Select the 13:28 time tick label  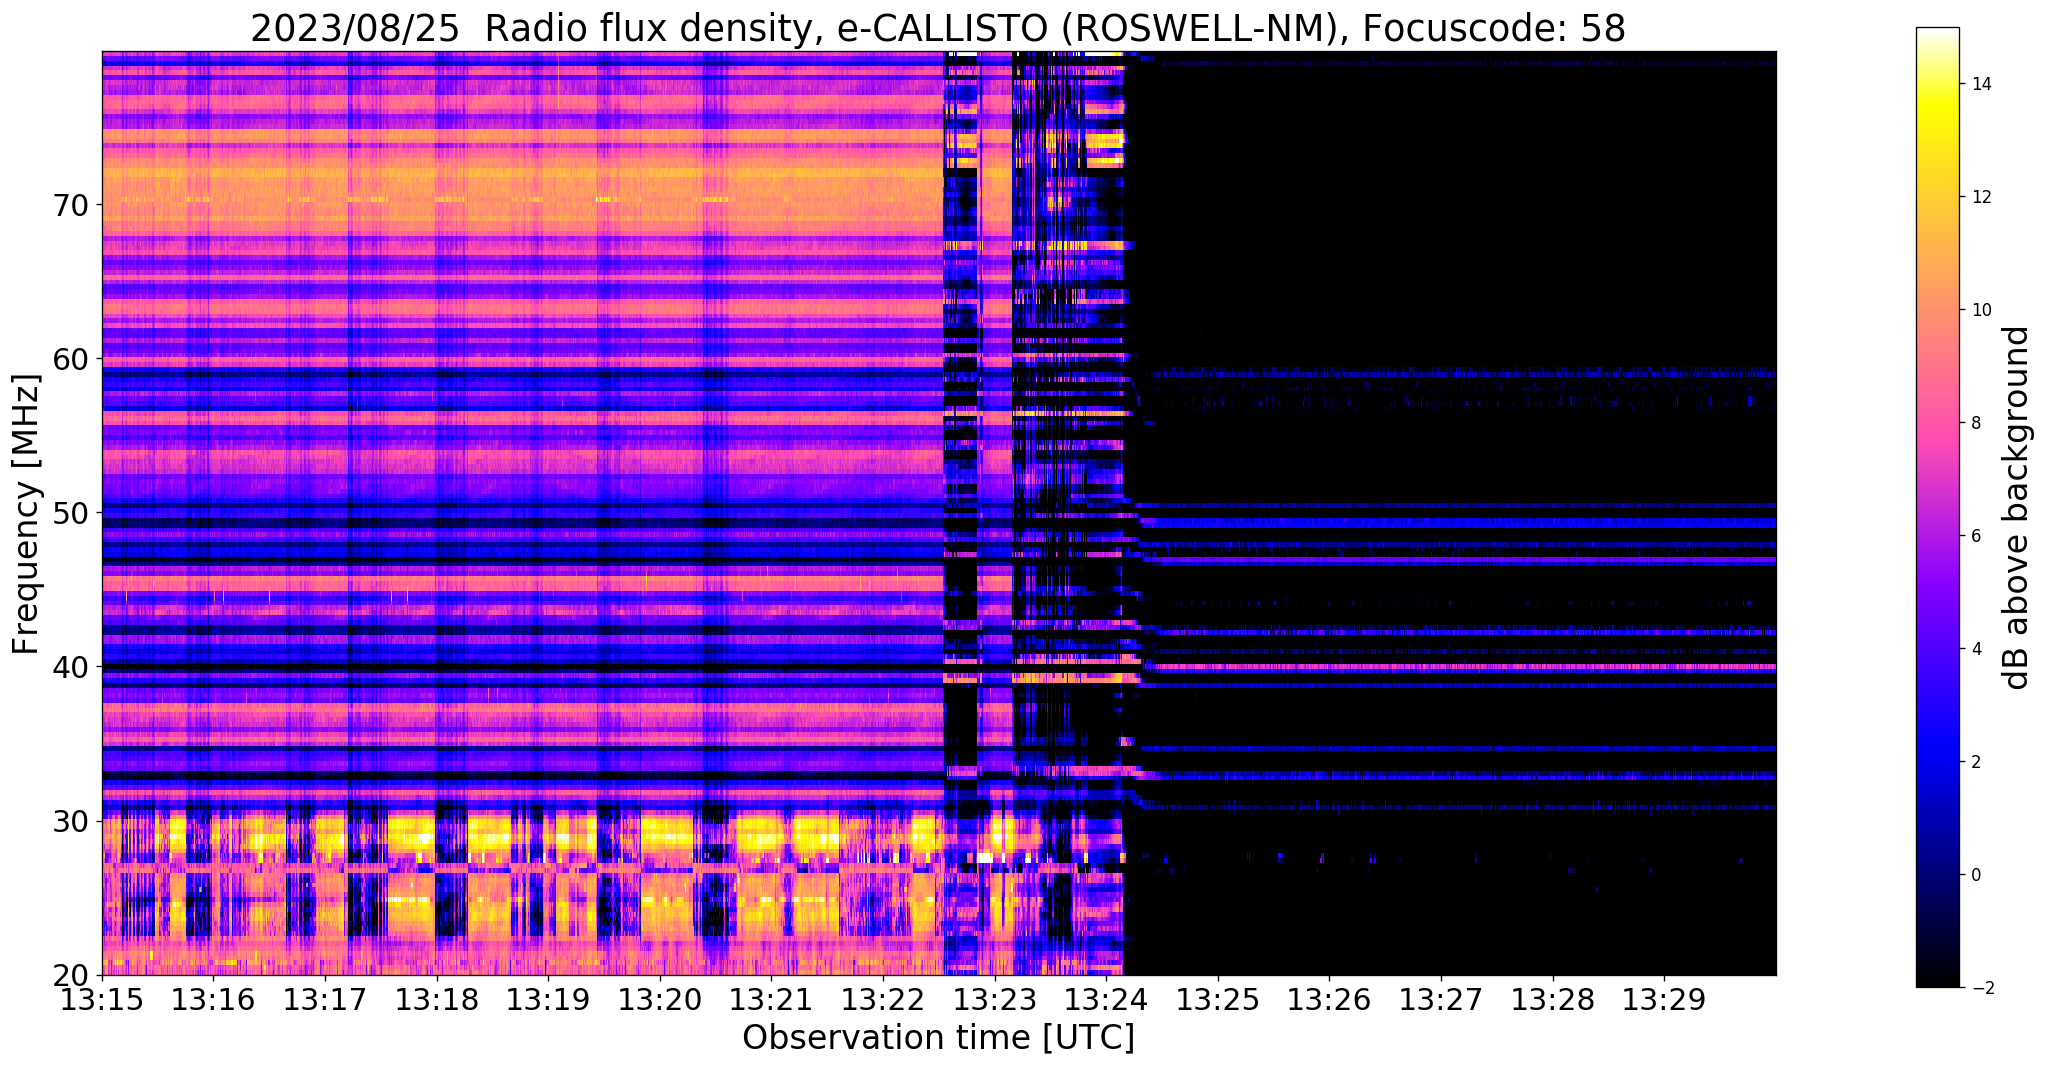pyautogui.click(x=1552, y=999)
